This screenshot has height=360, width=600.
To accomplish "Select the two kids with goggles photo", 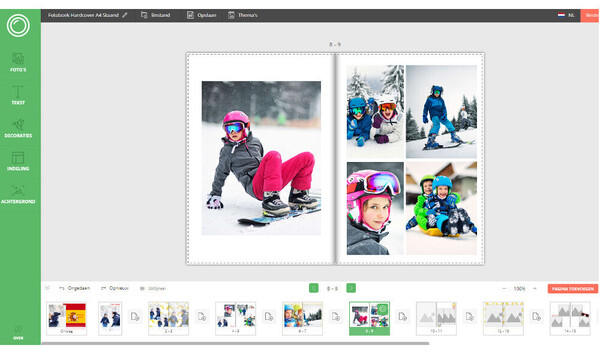I will coord(375,111).
